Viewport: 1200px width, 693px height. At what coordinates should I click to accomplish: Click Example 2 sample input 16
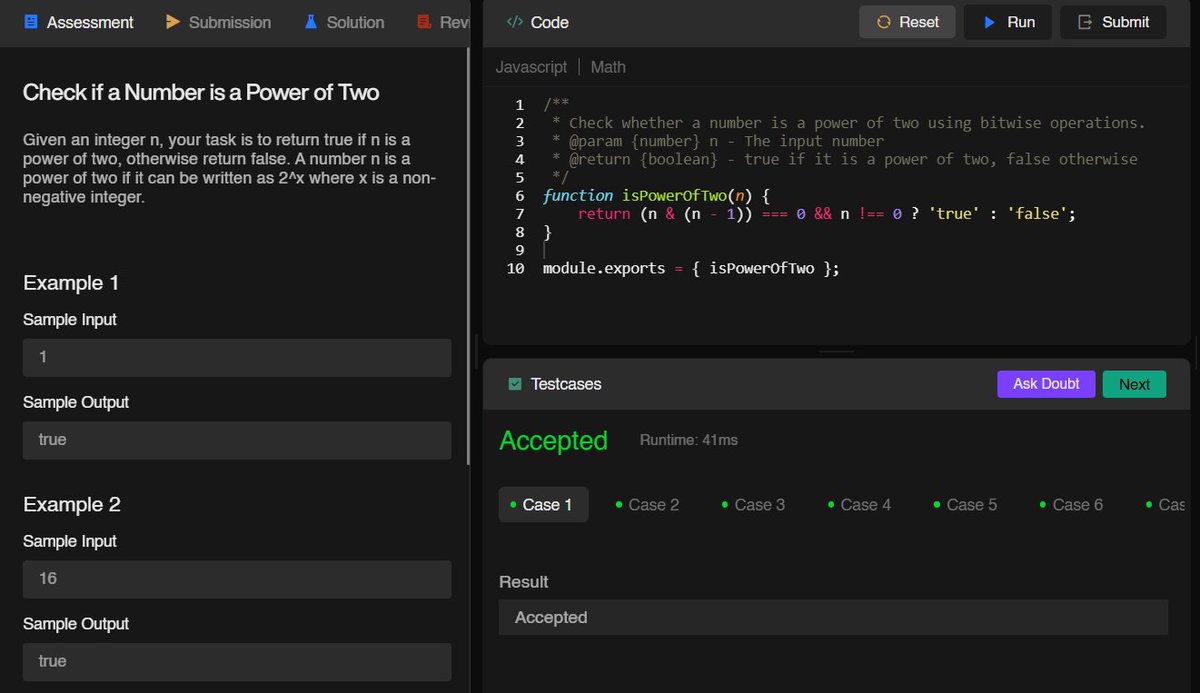click(x=237, y=579)
